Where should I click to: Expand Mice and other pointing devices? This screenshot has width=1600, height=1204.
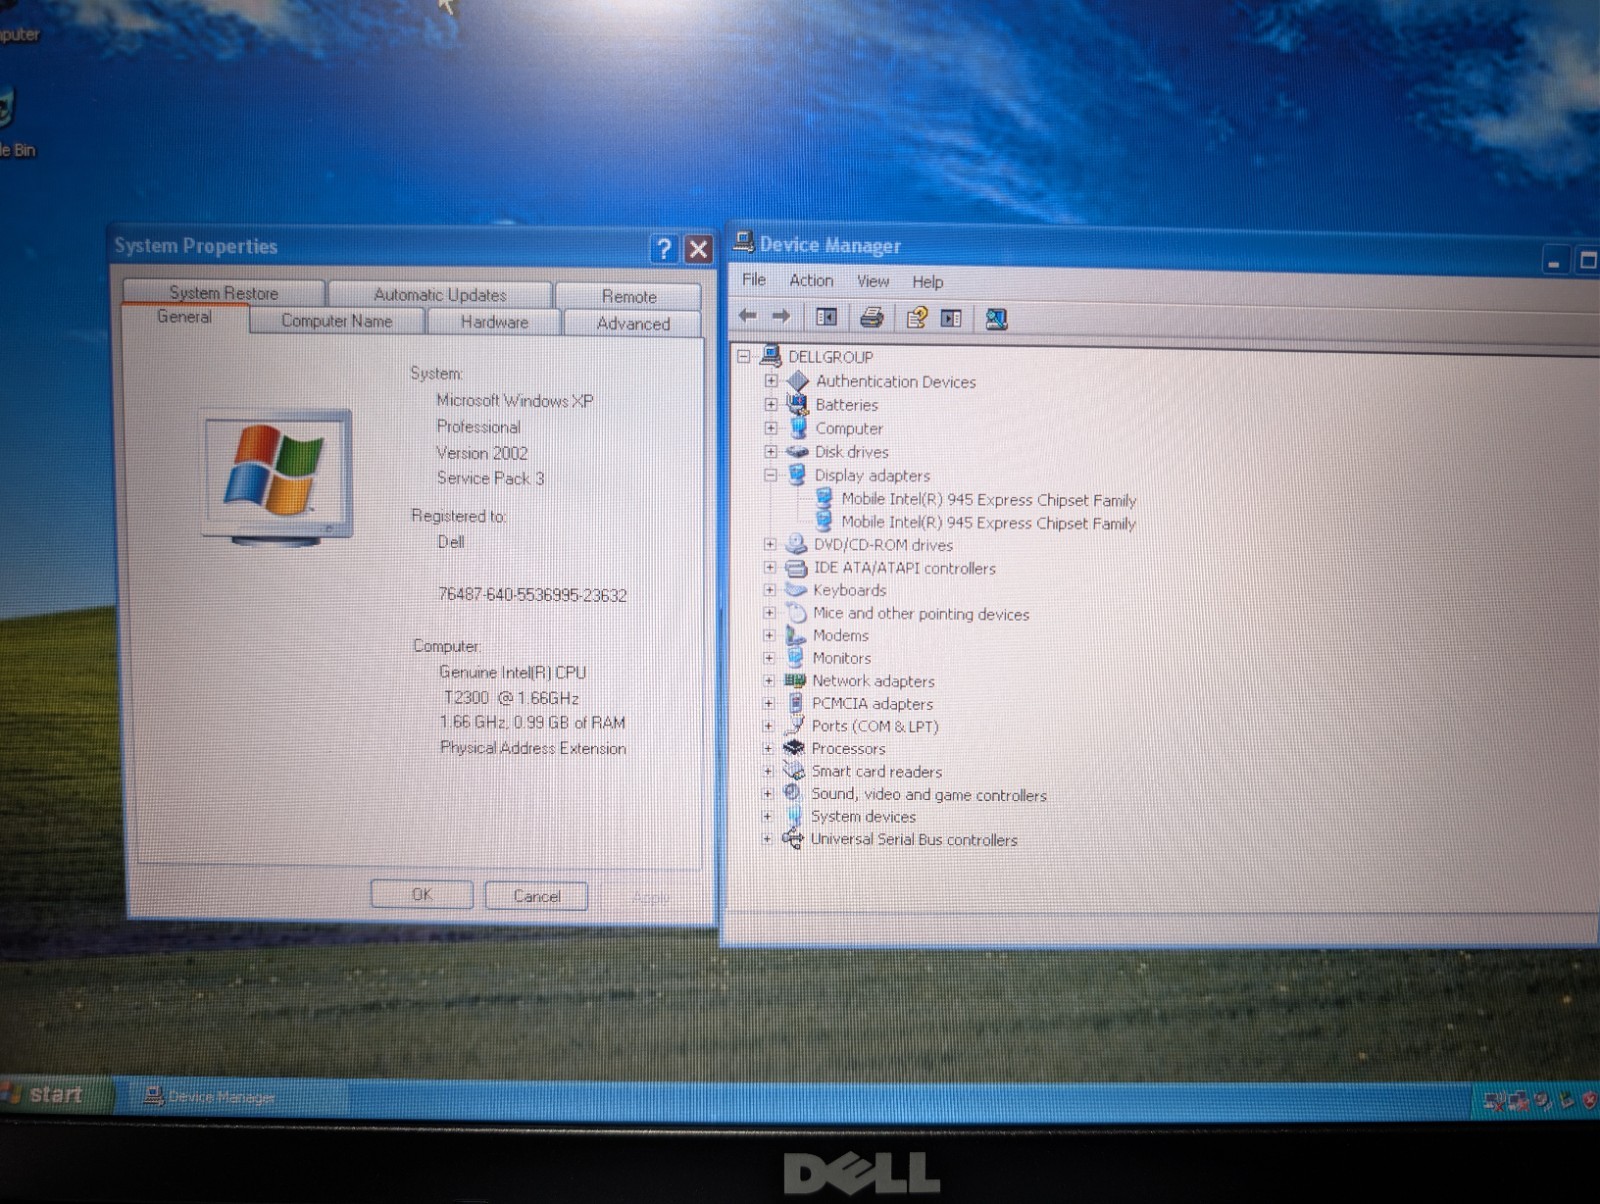coord(769,613)
